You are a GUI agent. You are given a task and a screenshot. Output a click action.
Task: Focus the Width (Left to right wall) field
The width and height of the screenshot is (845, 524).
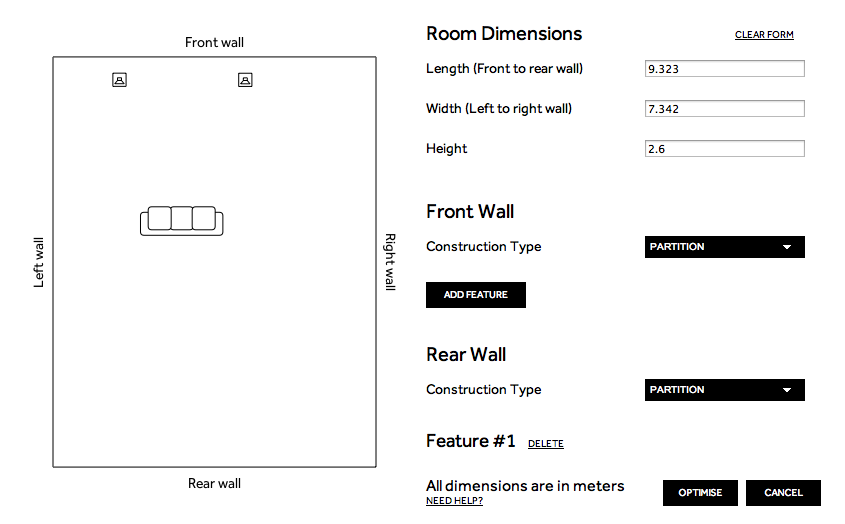tap(724, 109)
